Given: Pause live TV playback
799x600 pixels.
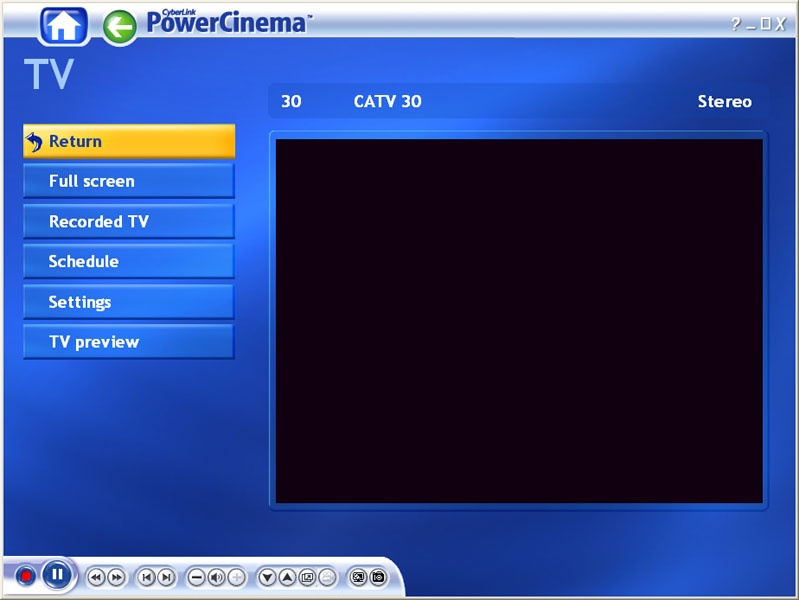Looking at the screenshot, I should pos(57,575).
